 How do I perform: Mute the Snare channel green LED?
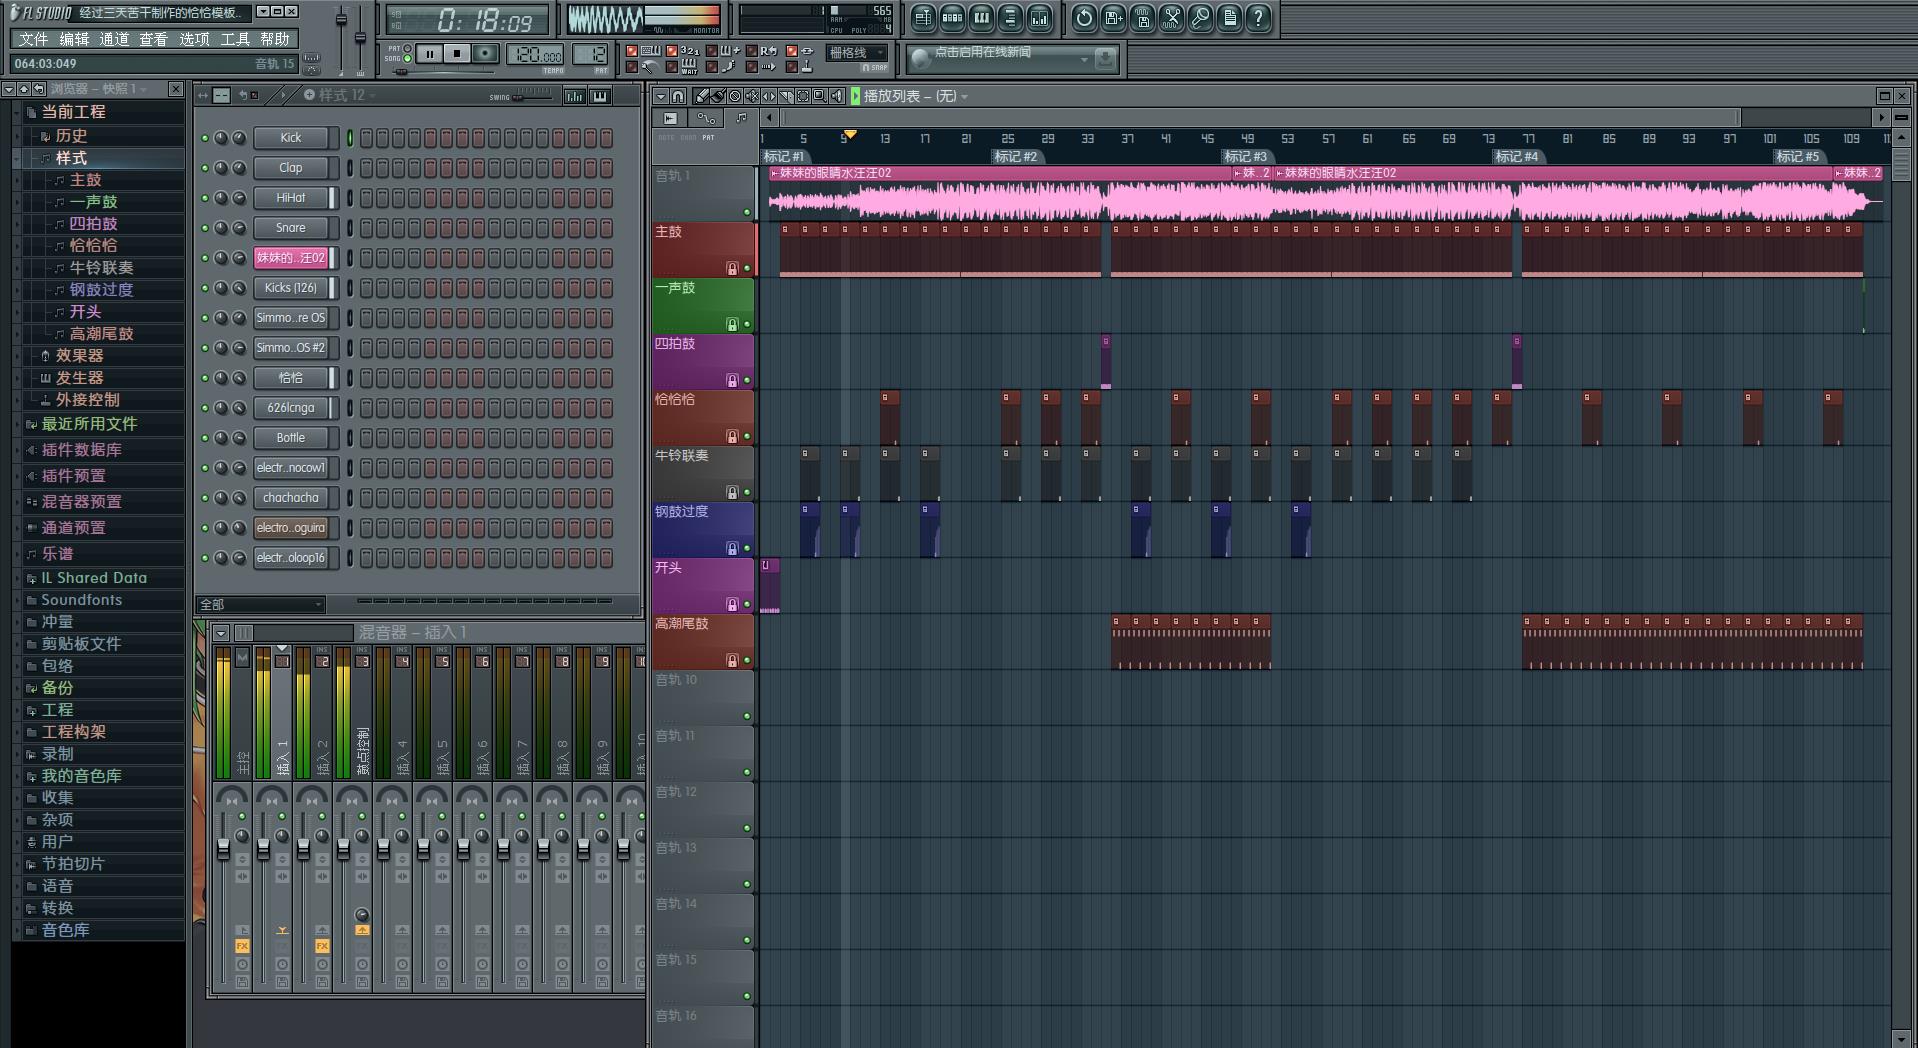(205, 228)
